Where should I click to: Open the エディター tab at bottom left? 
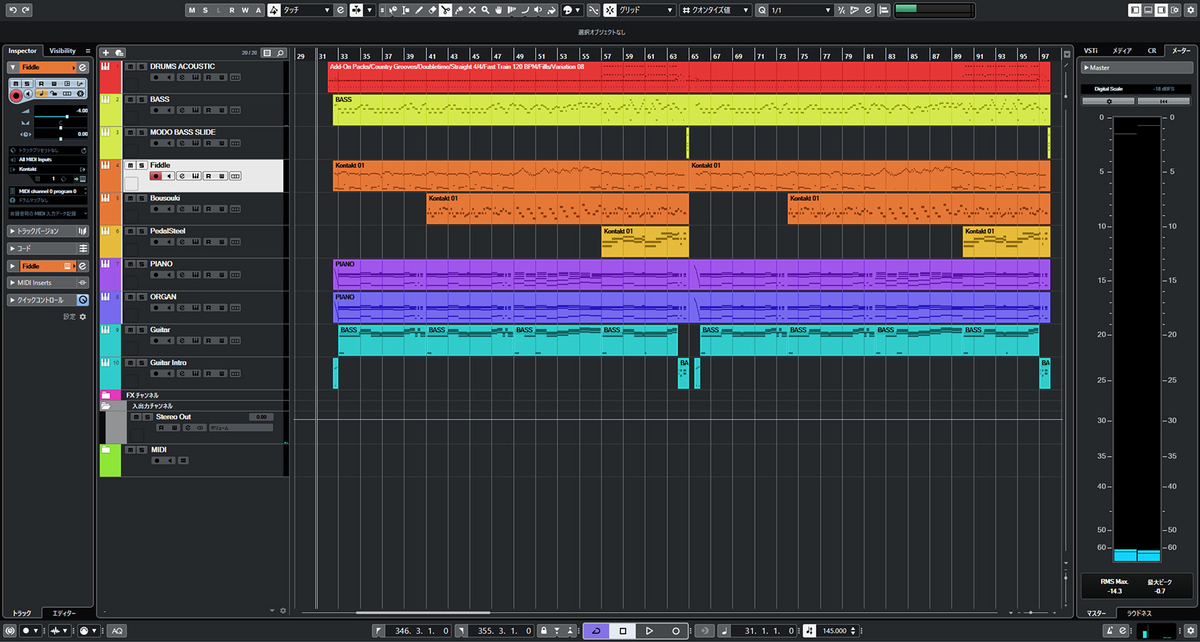[x=64, y=612]
